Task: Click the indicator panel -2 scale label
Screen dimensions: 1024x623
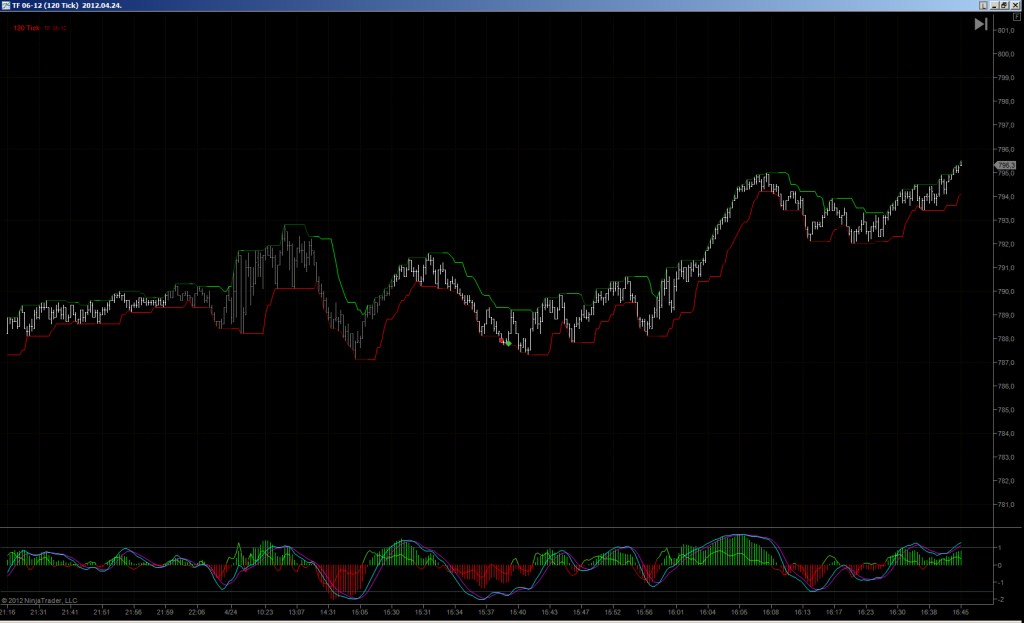Action: (999, 599)
